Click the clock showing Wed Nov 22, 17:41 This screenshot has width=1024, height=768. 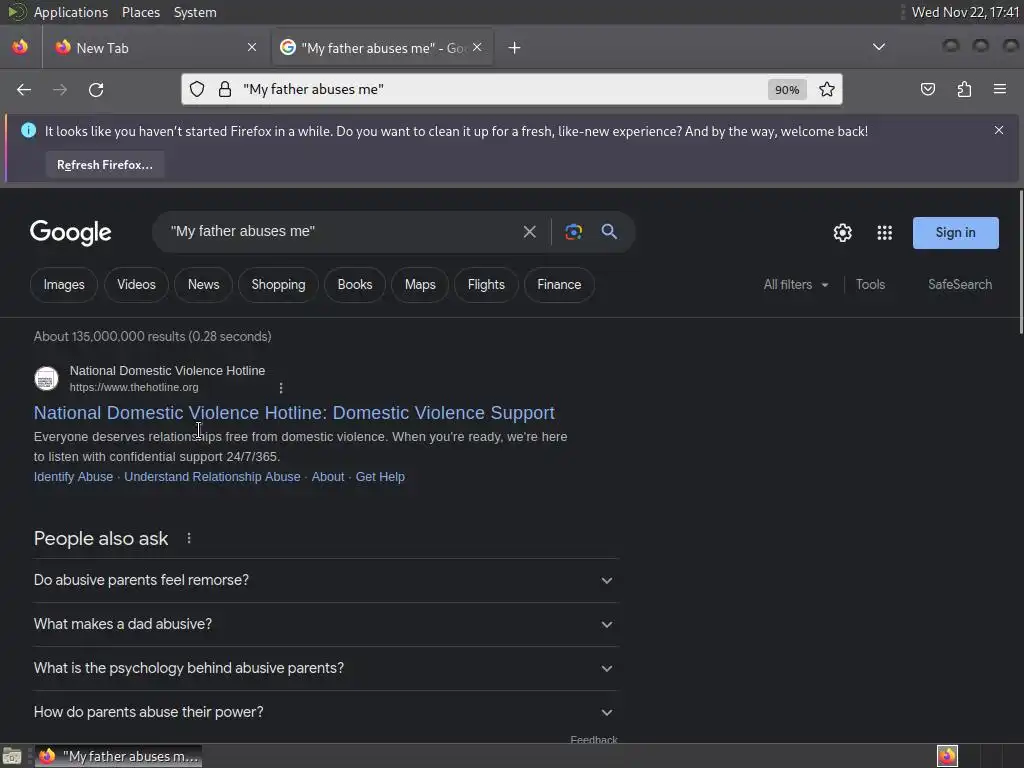(965, 12)
